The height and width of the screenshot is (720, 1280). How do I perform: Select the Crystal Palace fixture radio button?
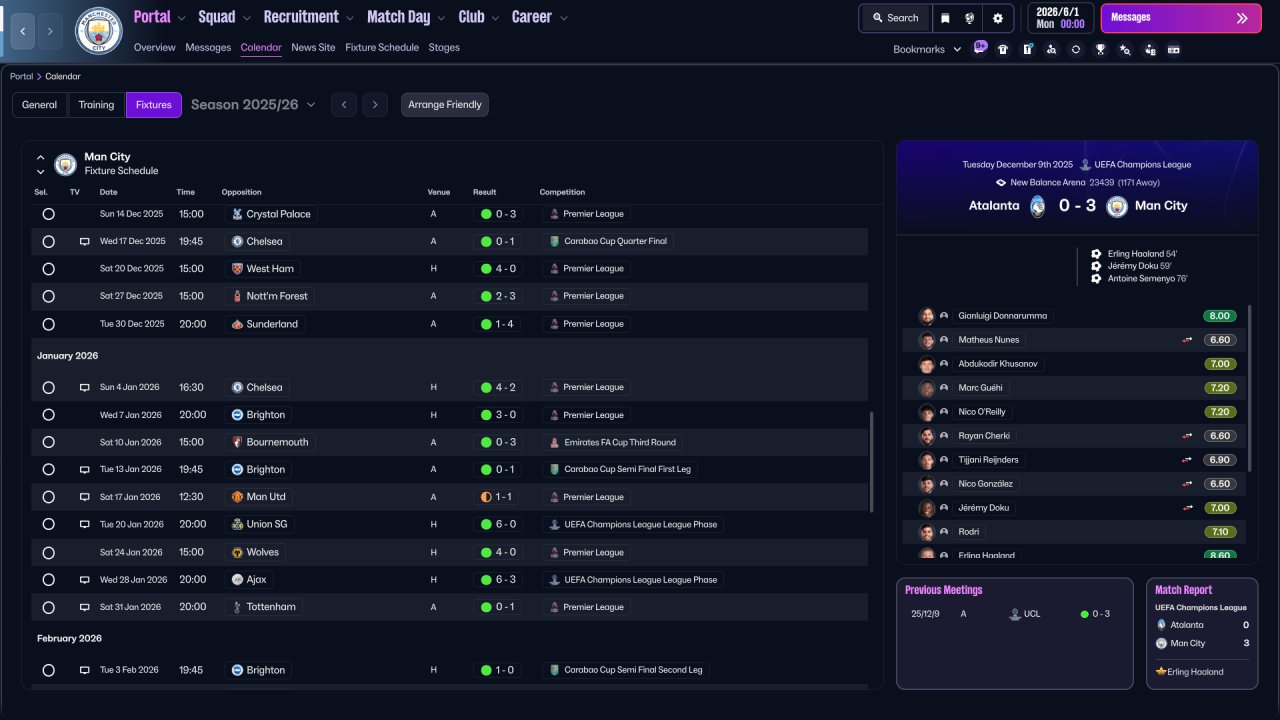click(48, 214)
